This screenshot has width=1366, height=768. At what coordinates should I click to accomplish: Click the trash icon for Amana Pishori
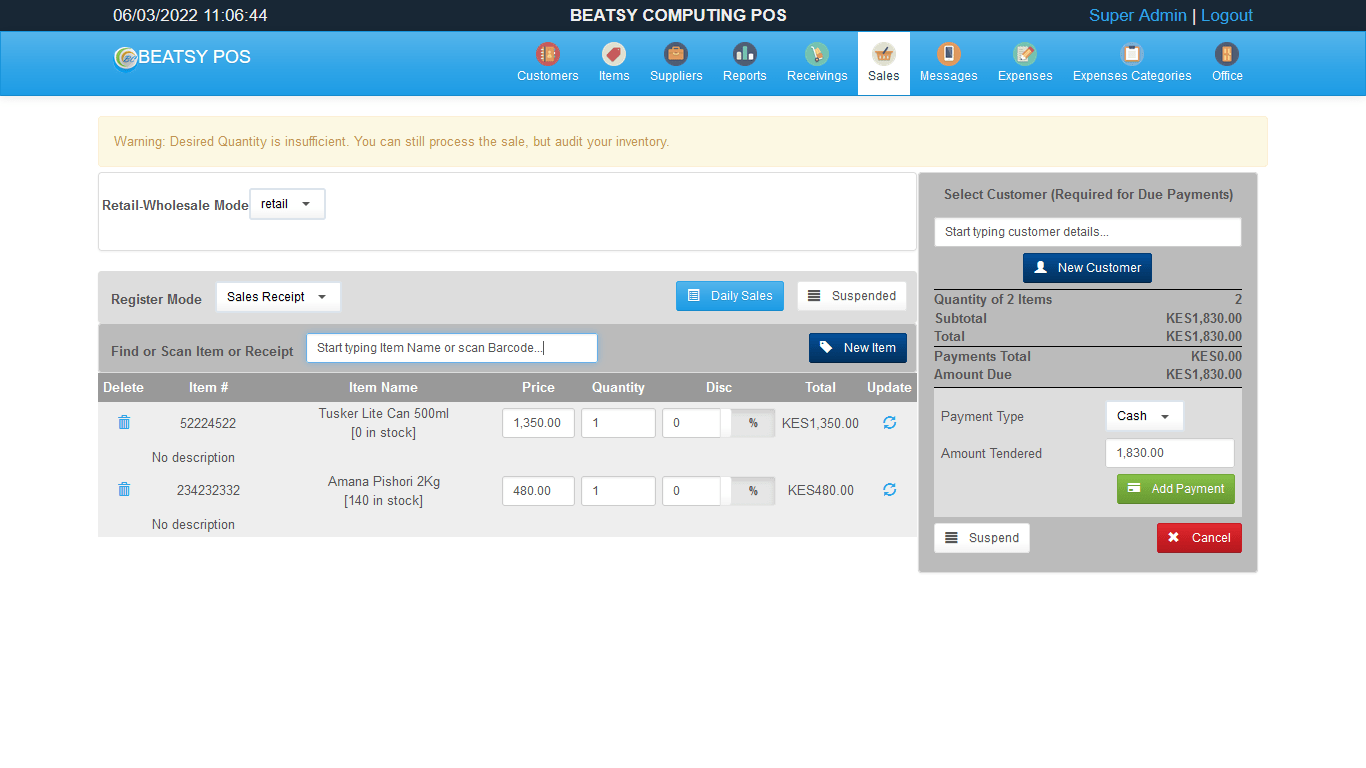point(124,490)
